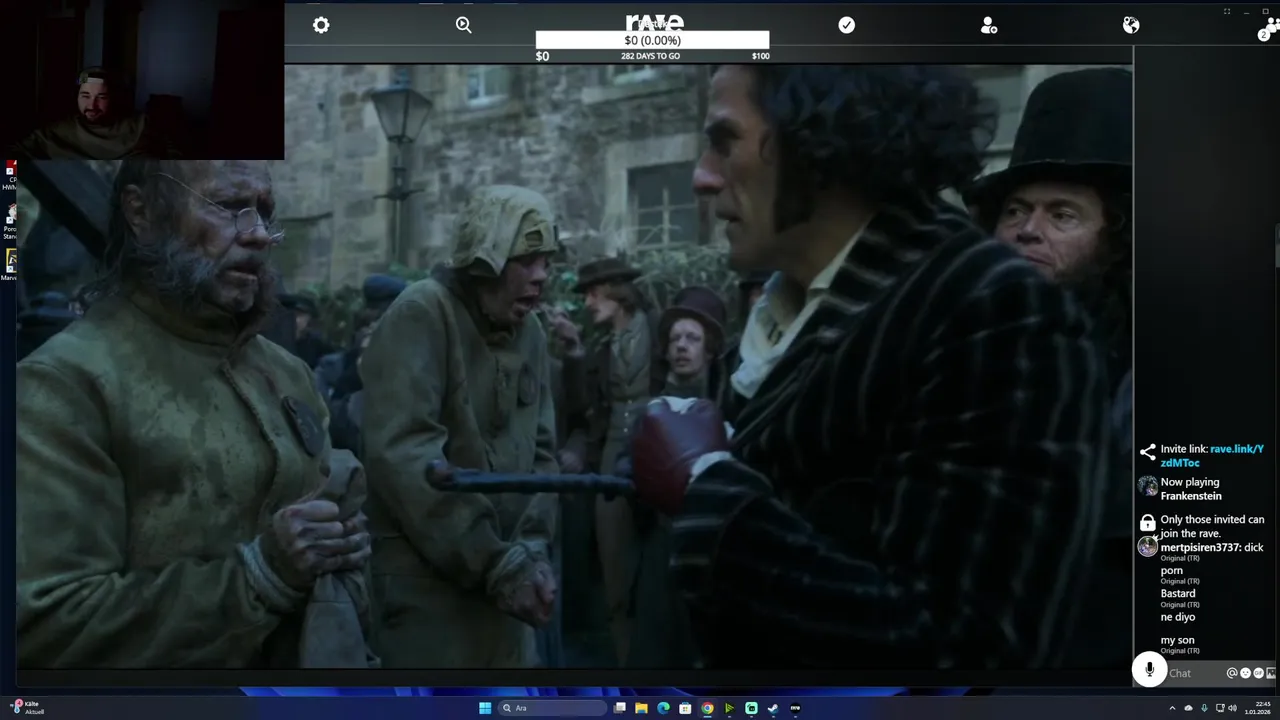Viewport: 1280px width, 720px height.
Task: Open clock showing 22:45 in taskbar
Action: 1257,708
